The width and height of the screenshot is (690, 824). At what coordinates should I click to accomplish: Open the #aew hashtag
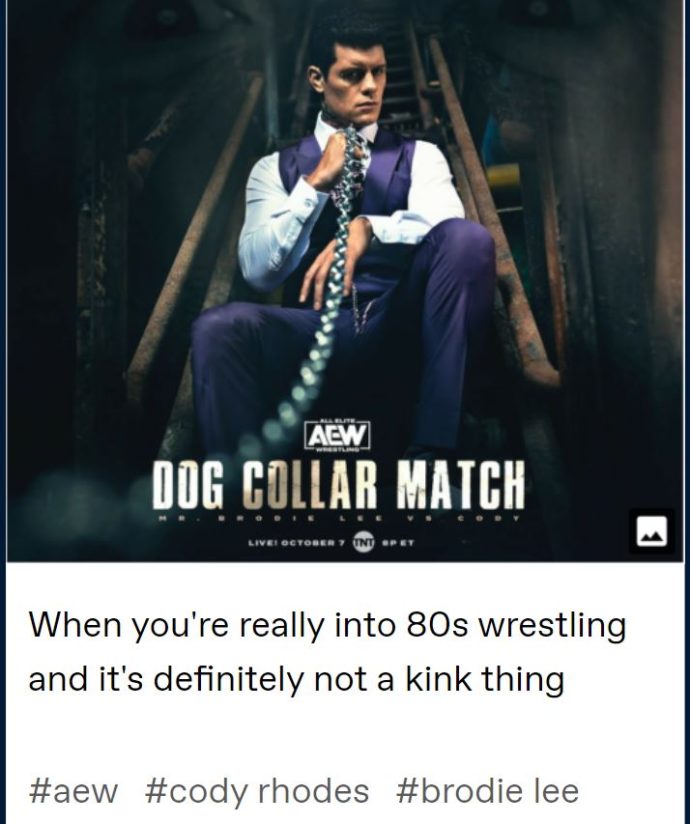(x=74, y=791)
